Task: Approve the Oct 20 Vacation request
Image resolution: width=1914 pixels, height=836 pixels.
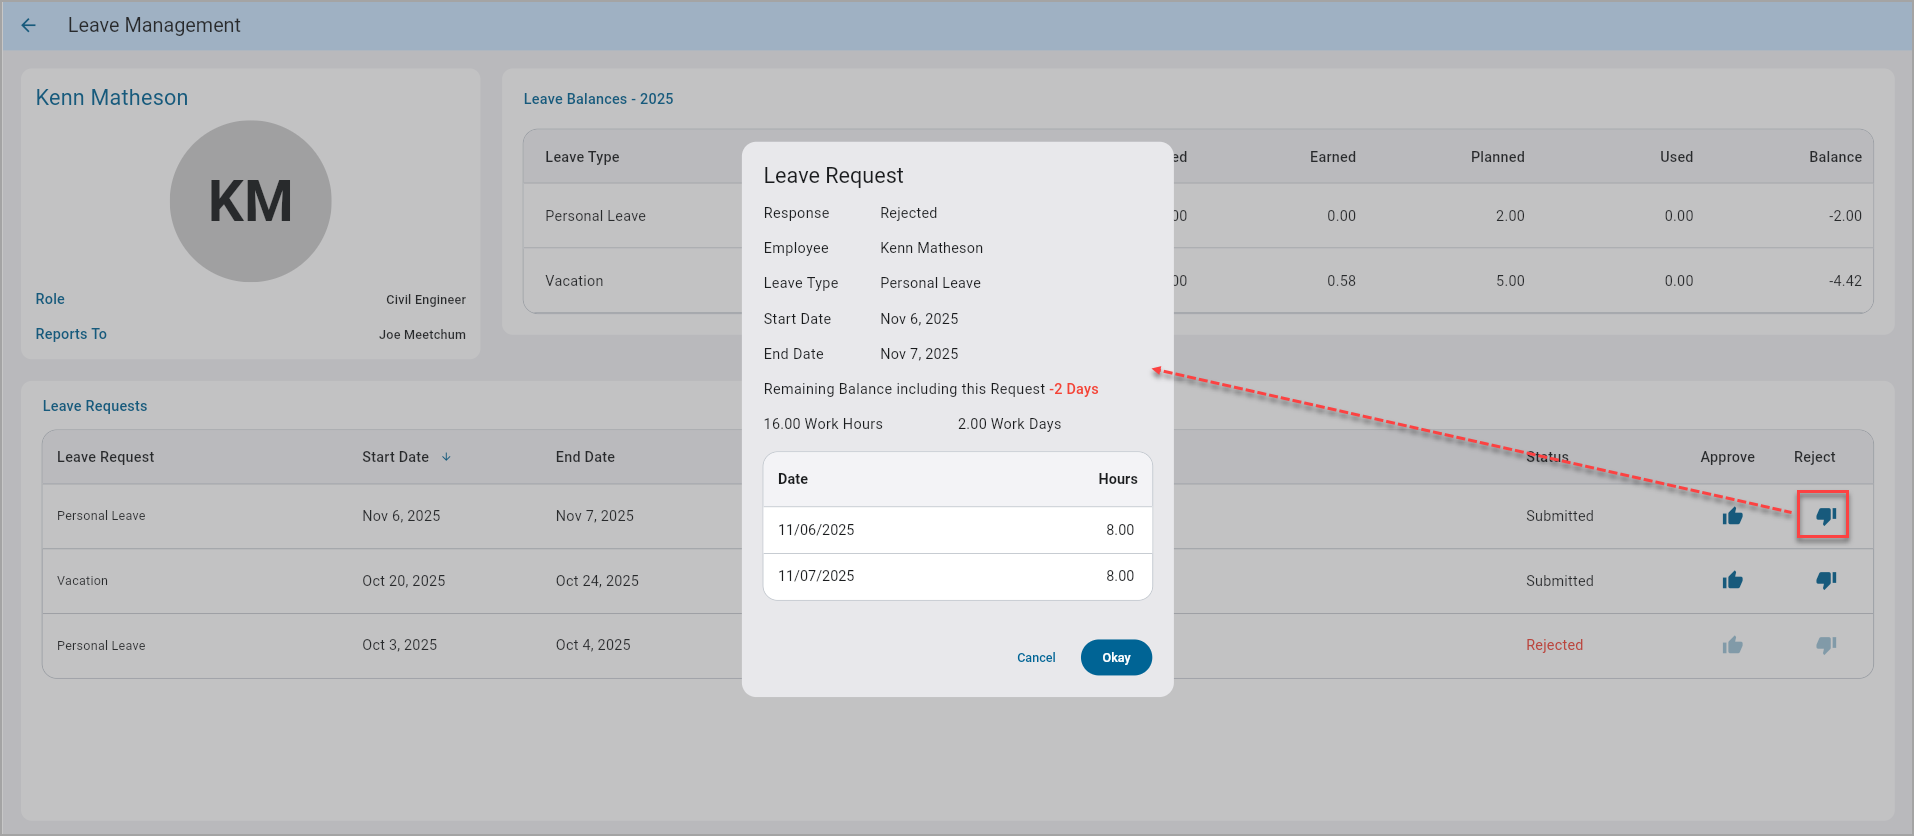Action: (x=1732, y=581)
